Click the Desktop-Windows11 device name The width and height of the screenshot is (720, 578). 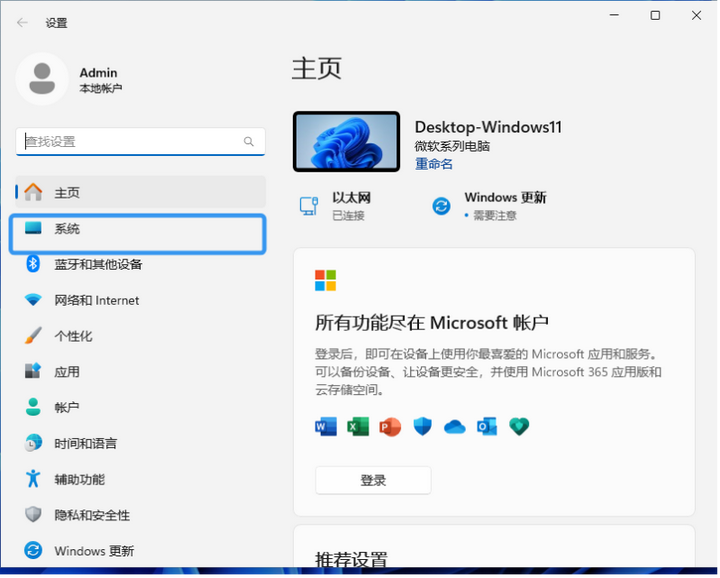pos(489,128)
